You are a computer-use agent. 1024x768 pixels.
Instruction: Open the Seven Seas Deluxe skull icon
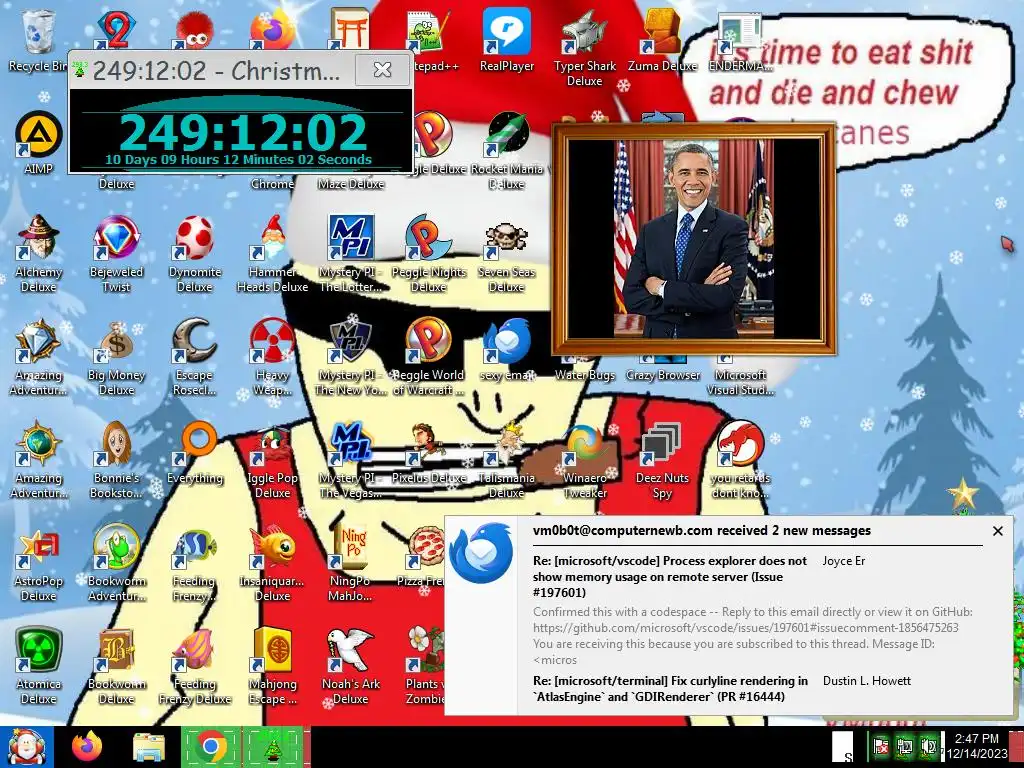[507, 253]
